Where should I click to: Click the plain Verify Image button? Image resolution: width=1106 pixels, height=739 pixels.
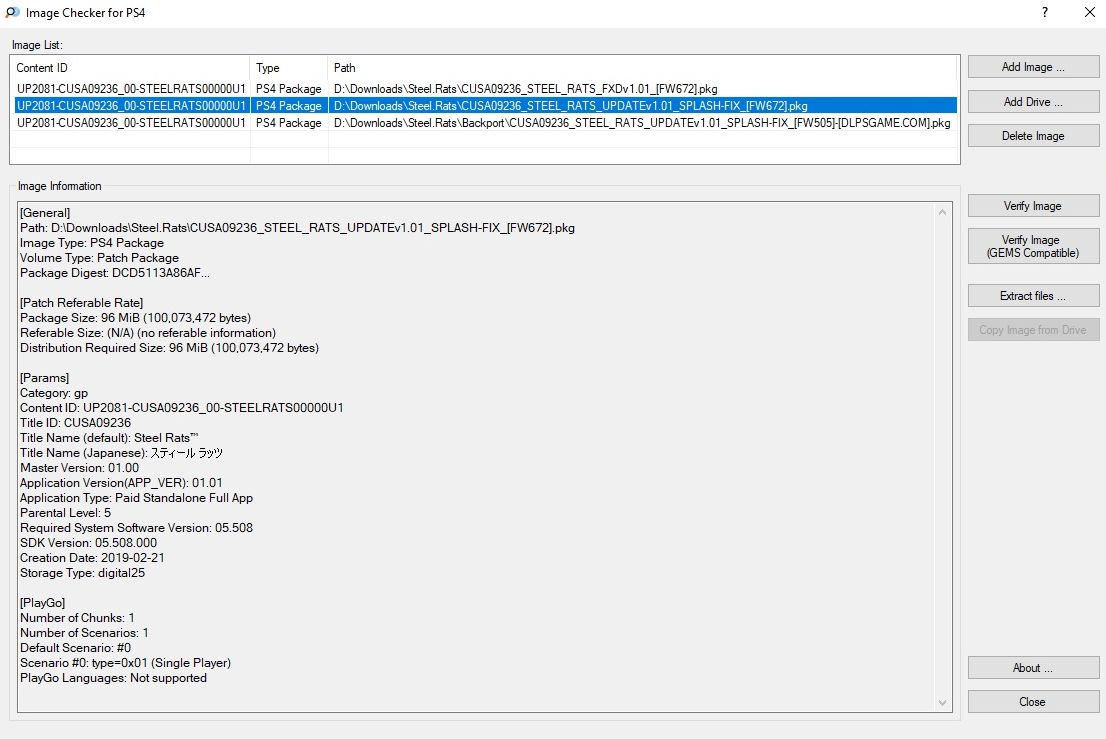(1033, 206)
